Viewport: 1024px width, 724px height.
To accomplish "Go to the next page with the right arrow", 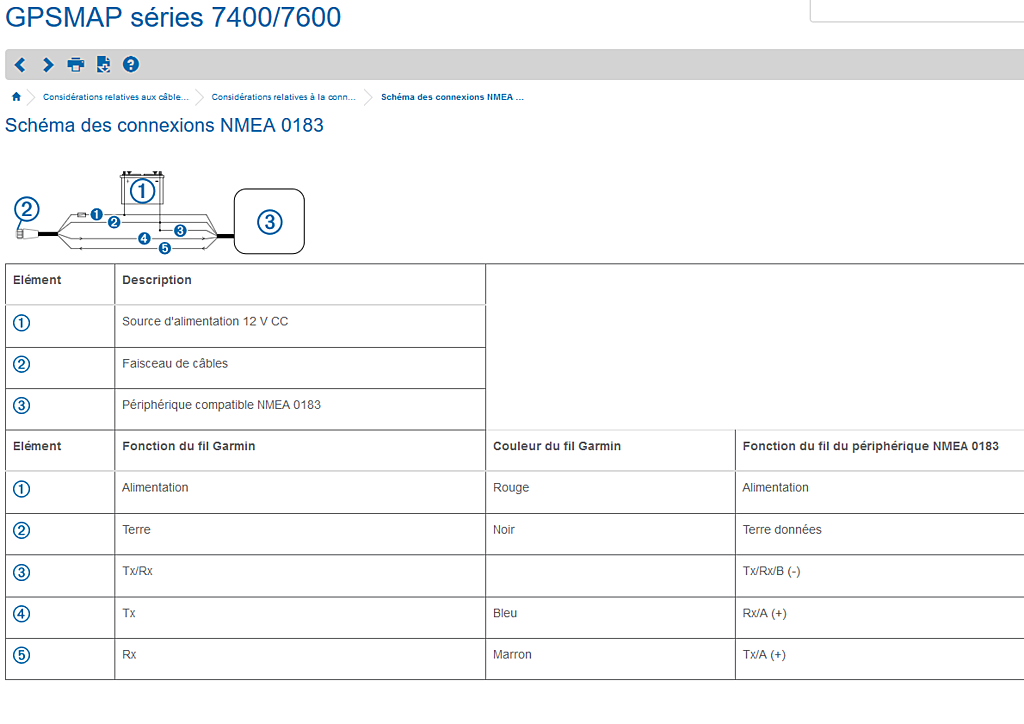I will (x=48, y=65).
